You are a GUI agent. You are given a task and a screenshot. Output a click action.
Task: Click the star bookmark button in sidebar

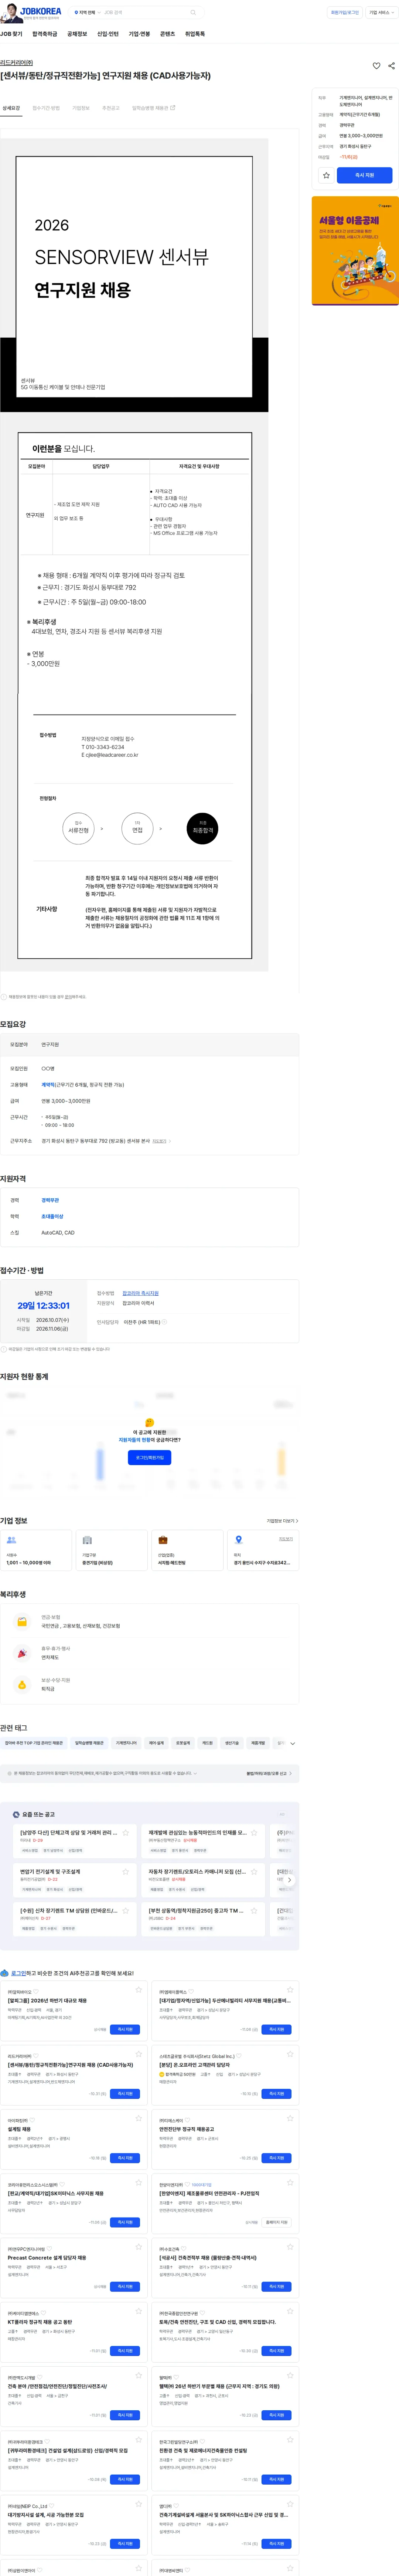[x=326, y=175]
